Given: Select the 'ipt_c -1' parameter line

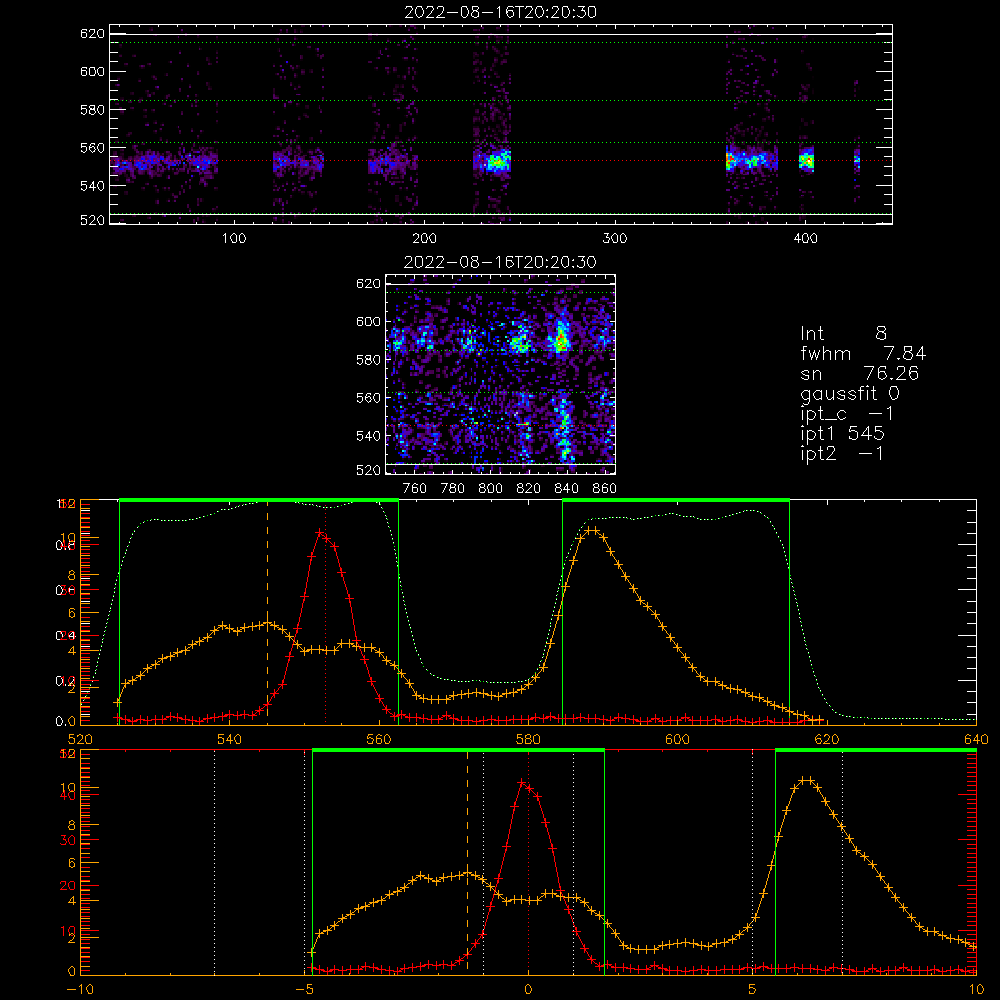Looking at the screenshot, I should [847, 414].
